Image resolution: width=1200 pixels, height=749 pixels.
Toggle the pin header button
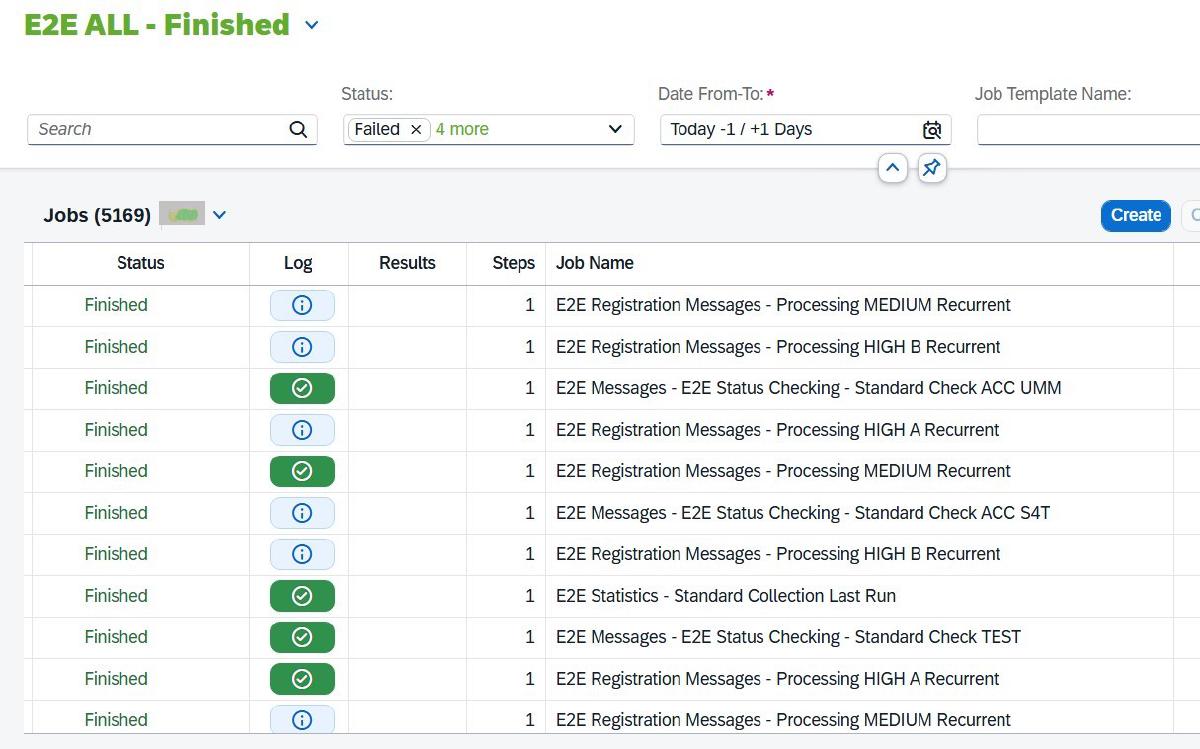pyautogui.click(x=931, y=168)
